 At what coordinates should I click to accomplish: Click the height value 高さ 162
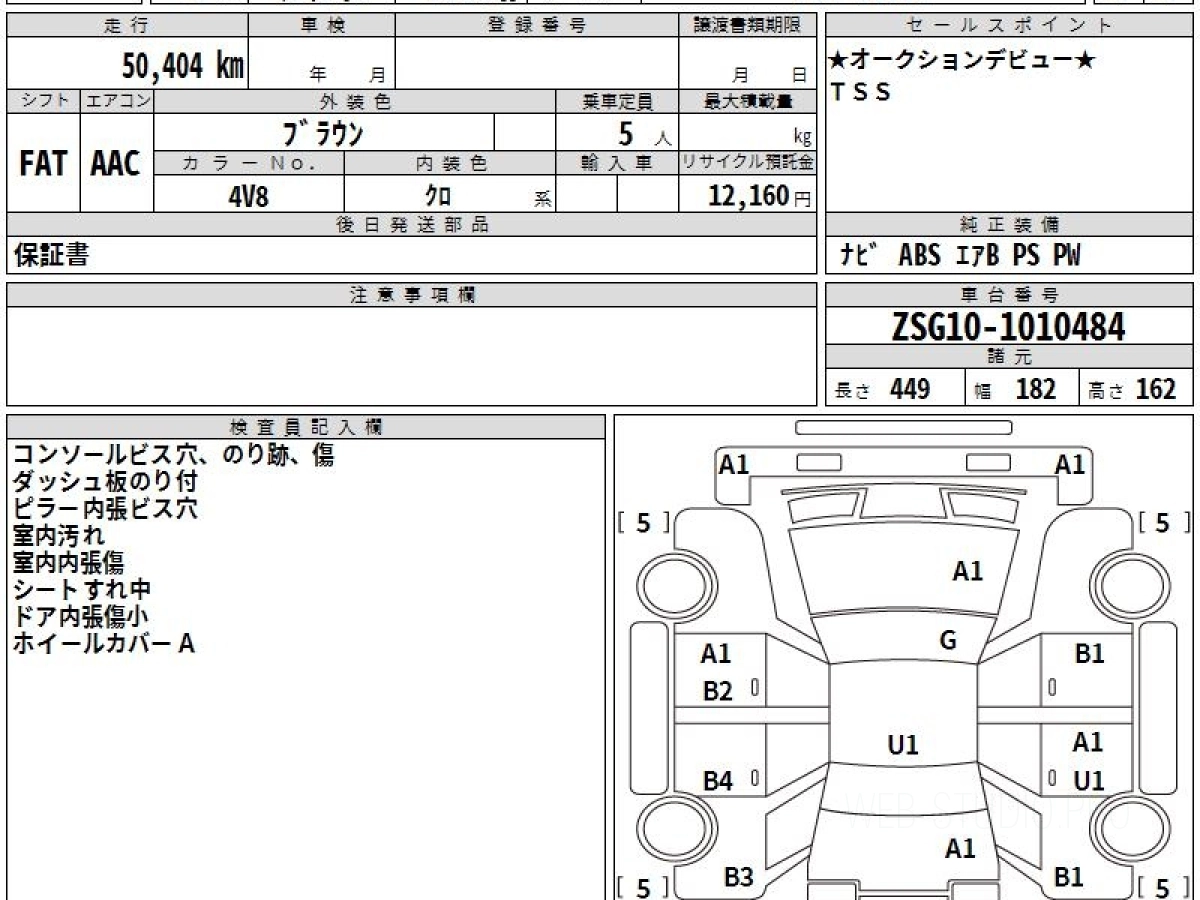tap(1132, 389)
